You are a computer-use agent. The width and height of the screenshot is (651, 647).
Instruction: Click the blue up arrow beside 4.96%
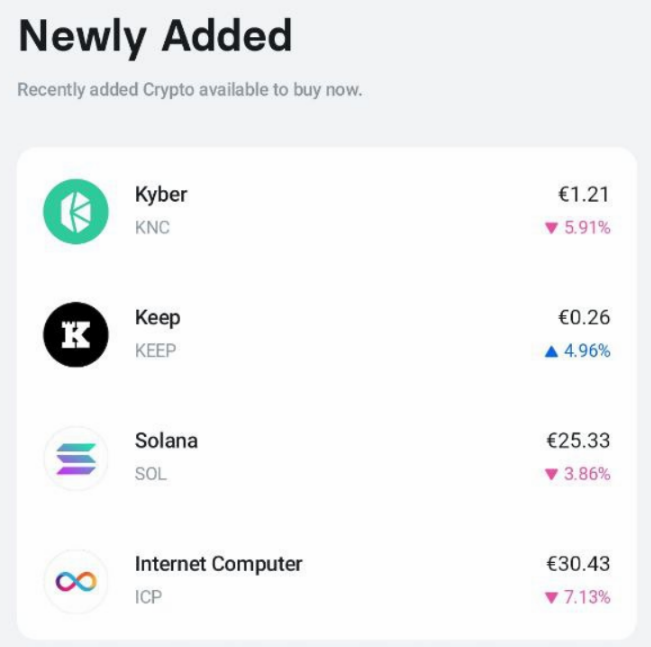click(550, 351)
